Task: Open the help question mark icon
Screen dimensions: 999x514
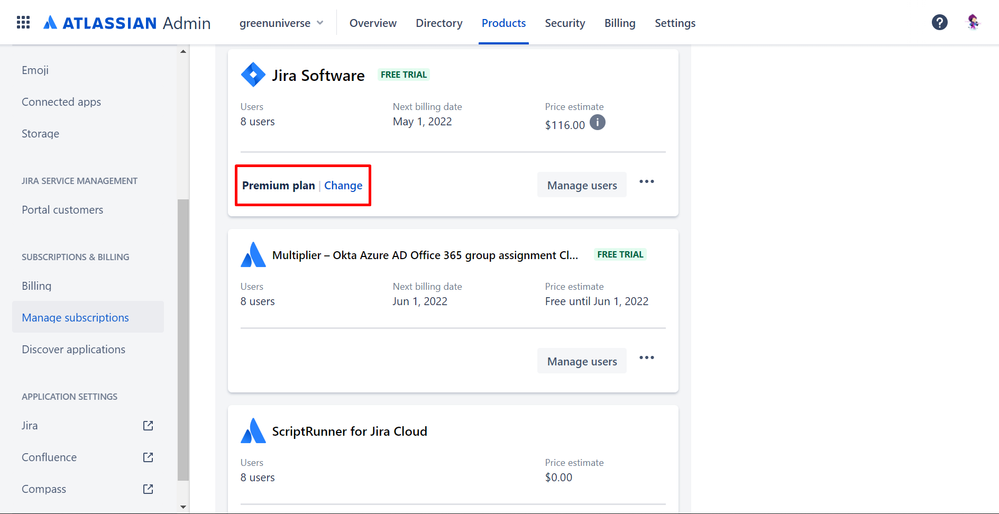Action: pos(939,23)
